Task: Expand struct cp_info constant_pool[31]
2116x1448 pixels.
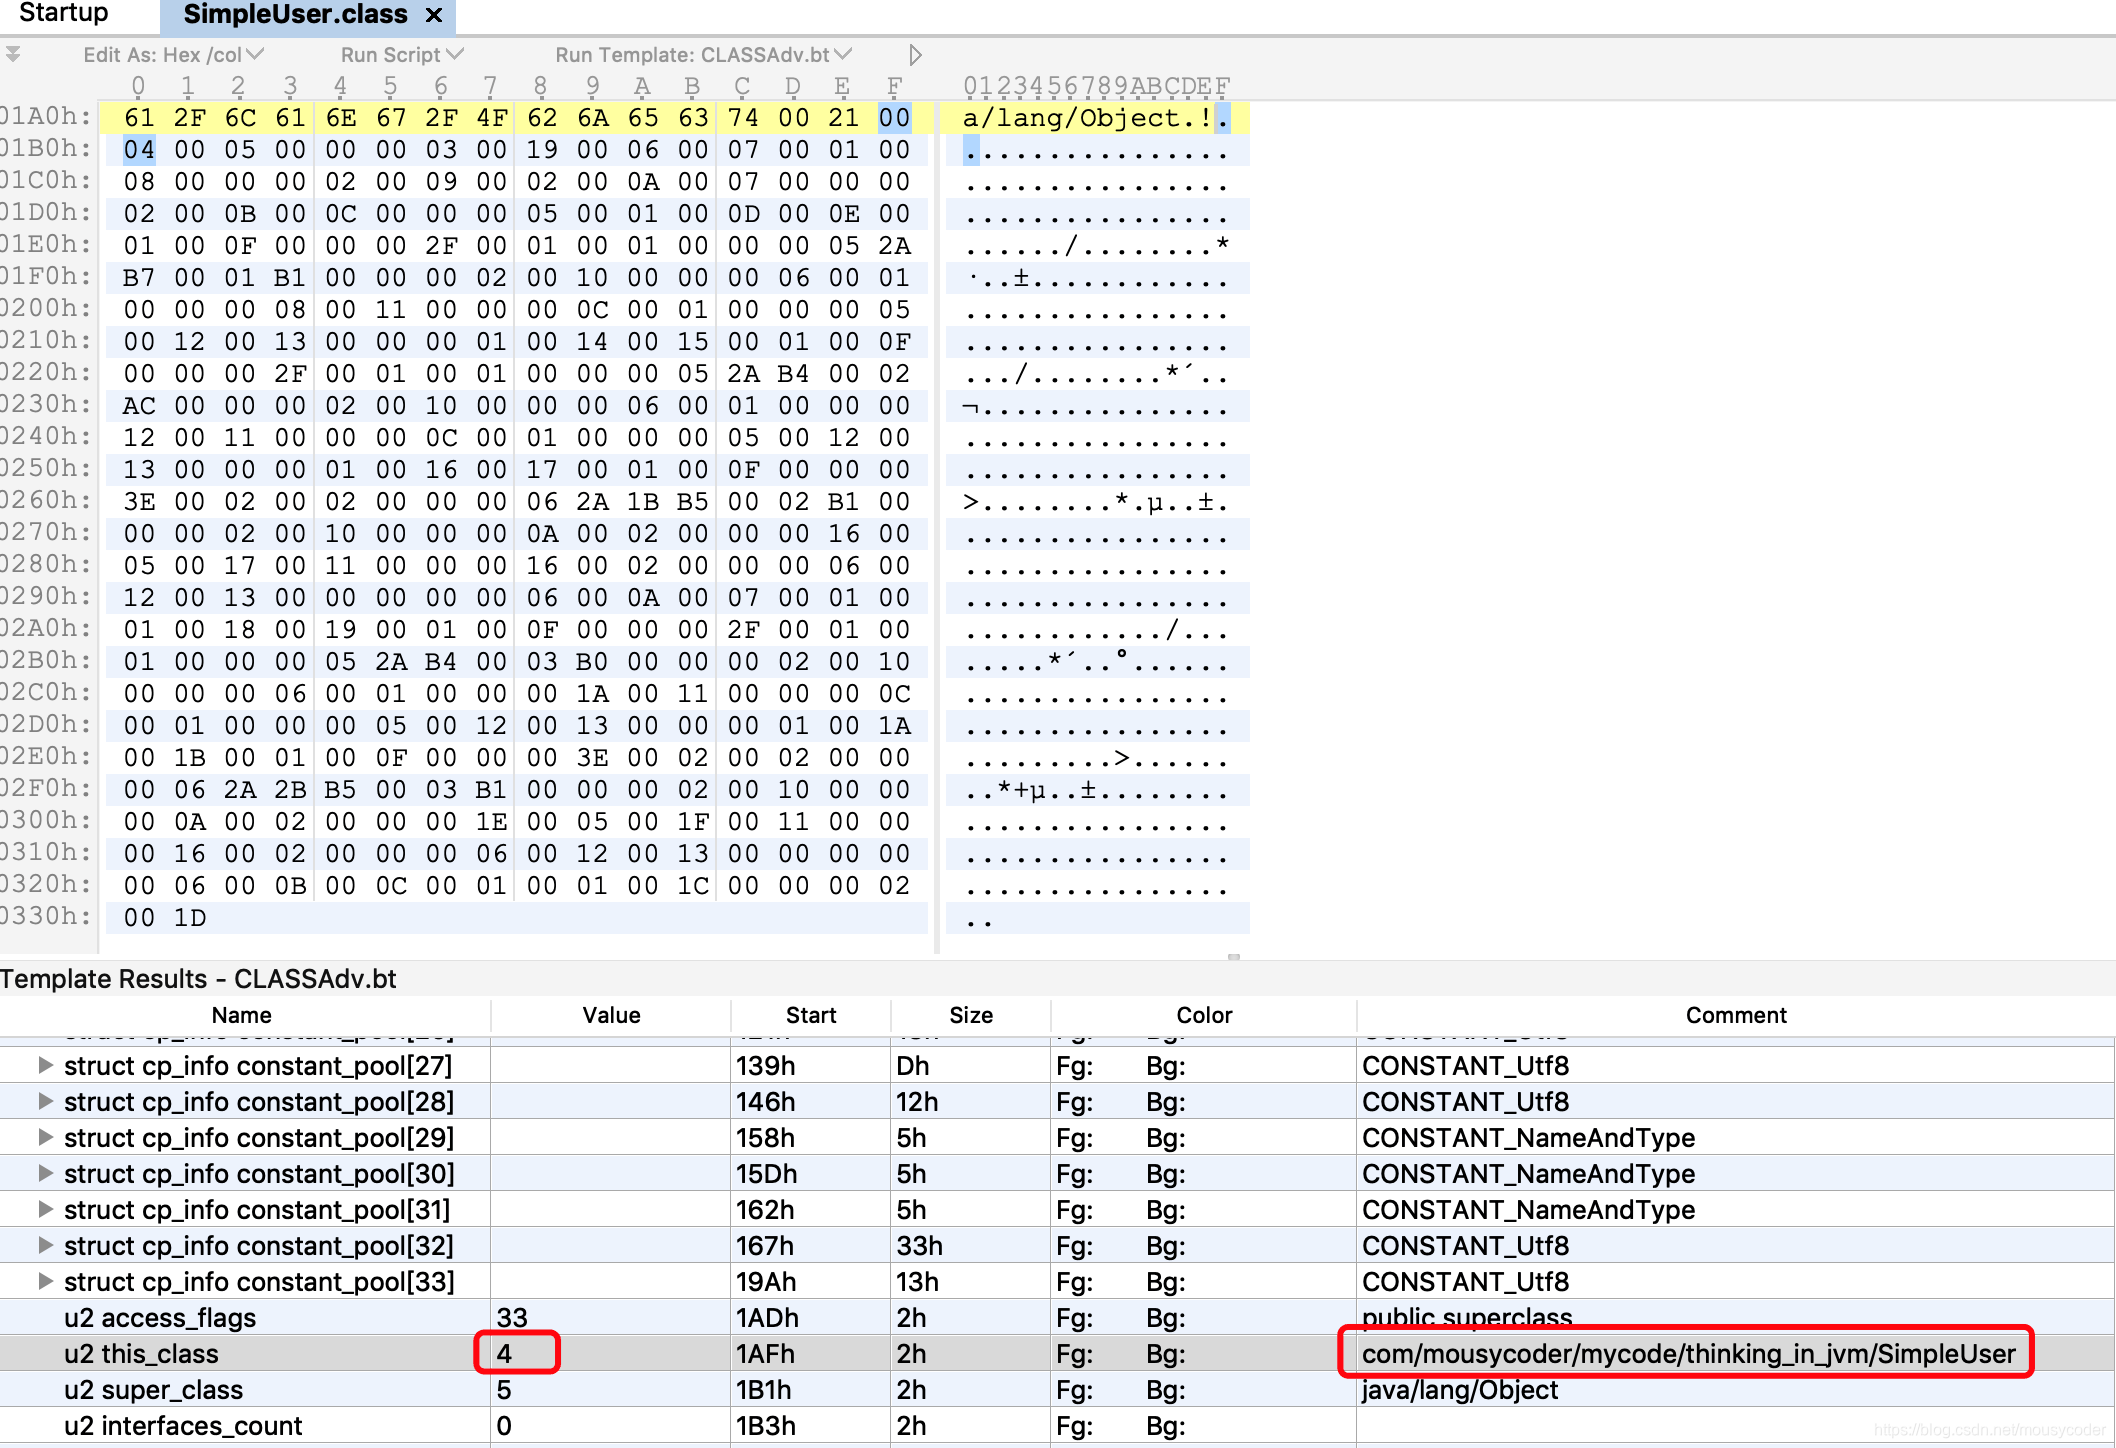Action: [x=45, y=1209]
